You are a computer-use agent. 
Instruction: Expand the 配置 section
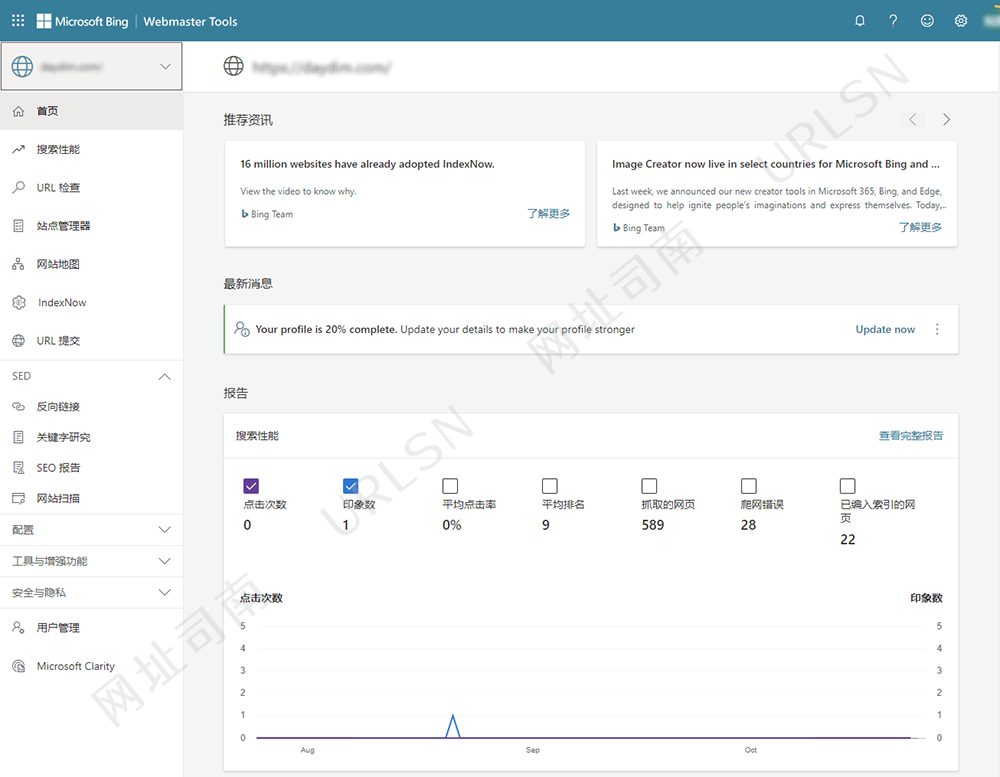point(165,530)
